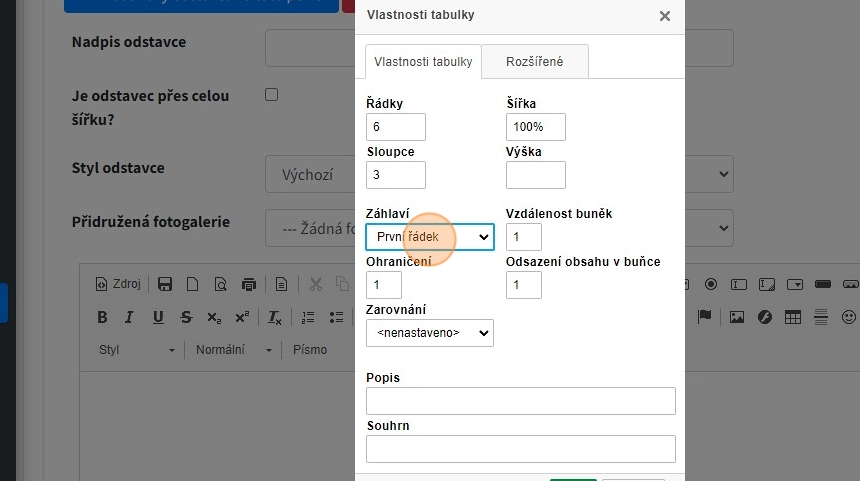Click the Řádky rows input field

(396, 127)
